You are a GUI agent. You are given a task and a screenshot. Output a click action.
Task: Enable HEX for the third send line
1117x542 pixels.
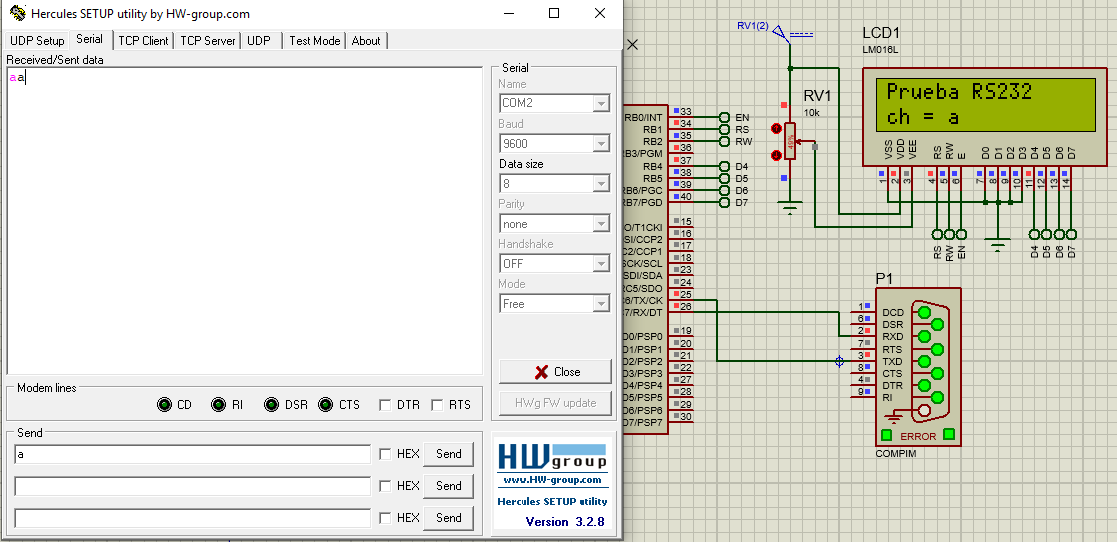coord(385,518)
